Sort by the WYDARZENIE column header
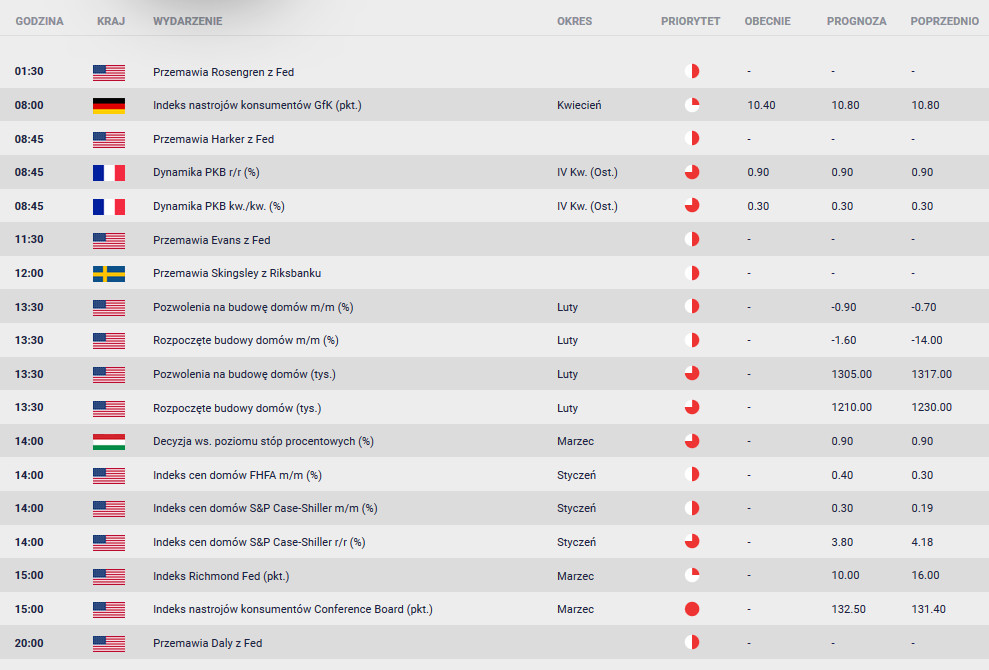This screenshot has width=989, height=670. (x=187, y=21)
